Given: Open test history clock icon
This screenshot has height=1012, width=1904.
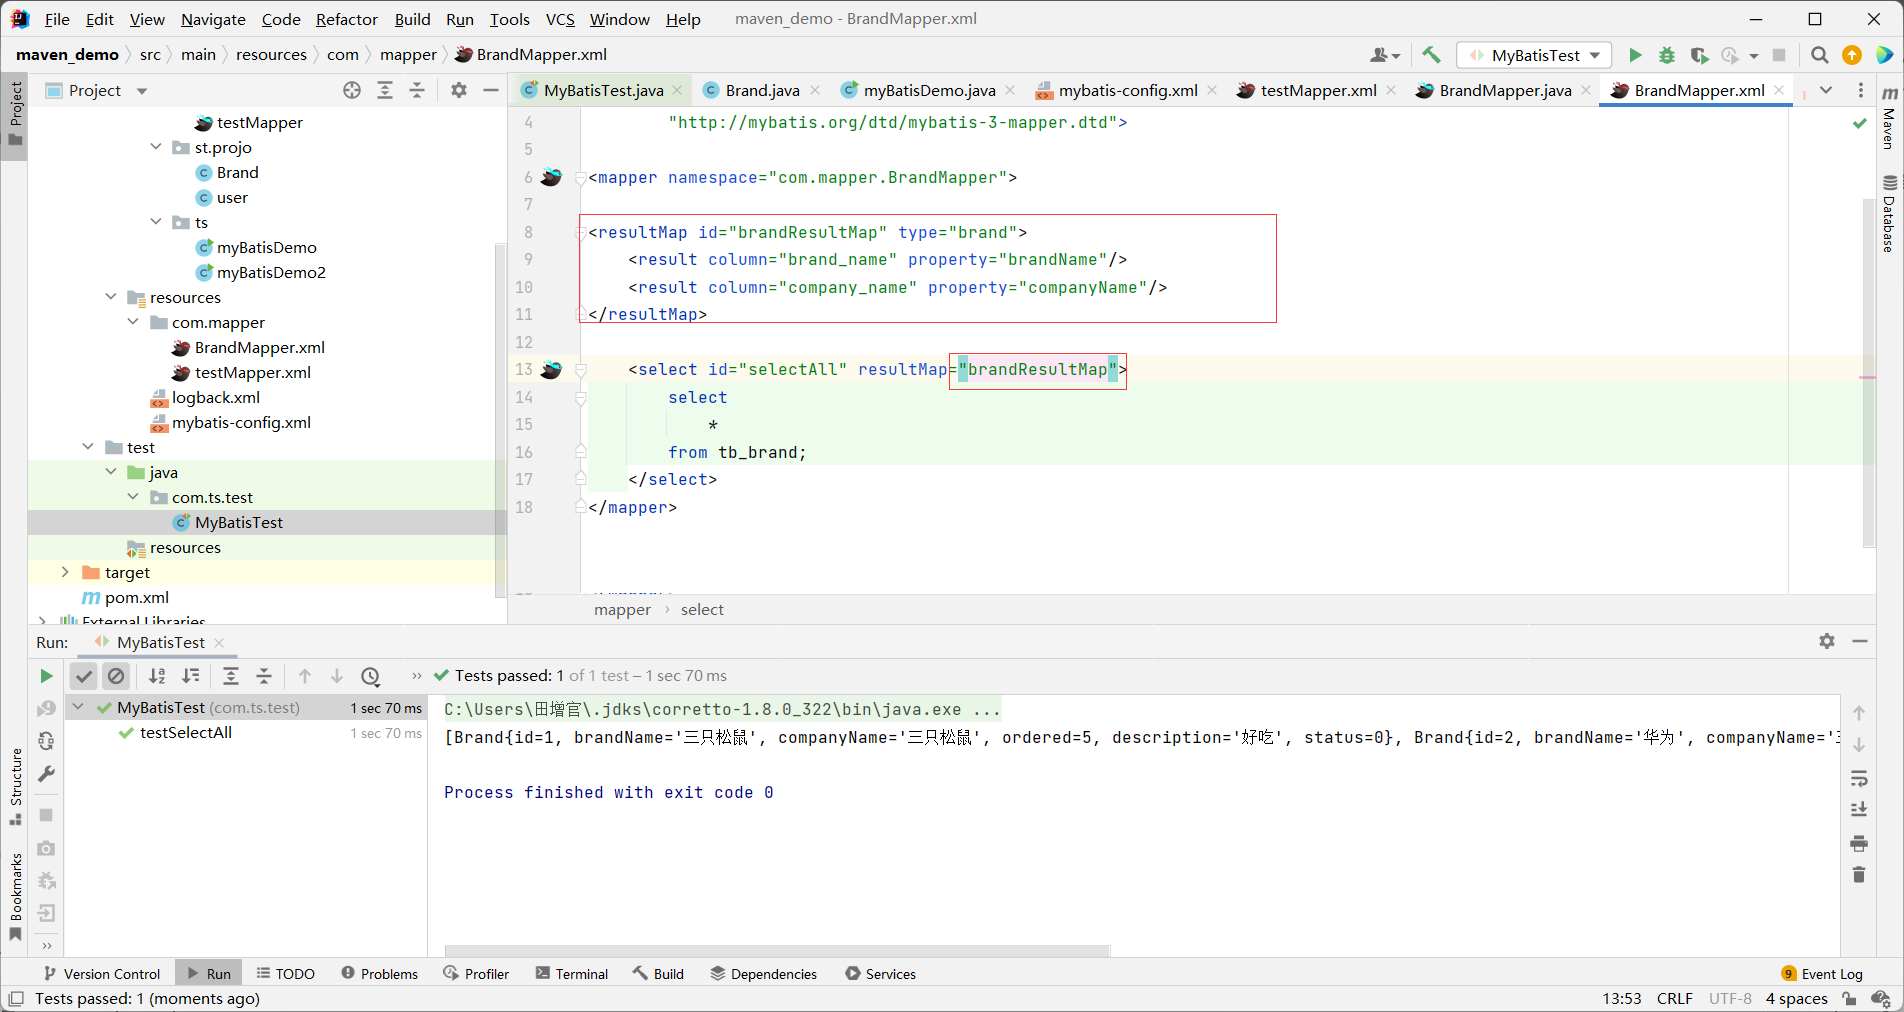Looking at the screenshot, I should (x=371, y=676).
